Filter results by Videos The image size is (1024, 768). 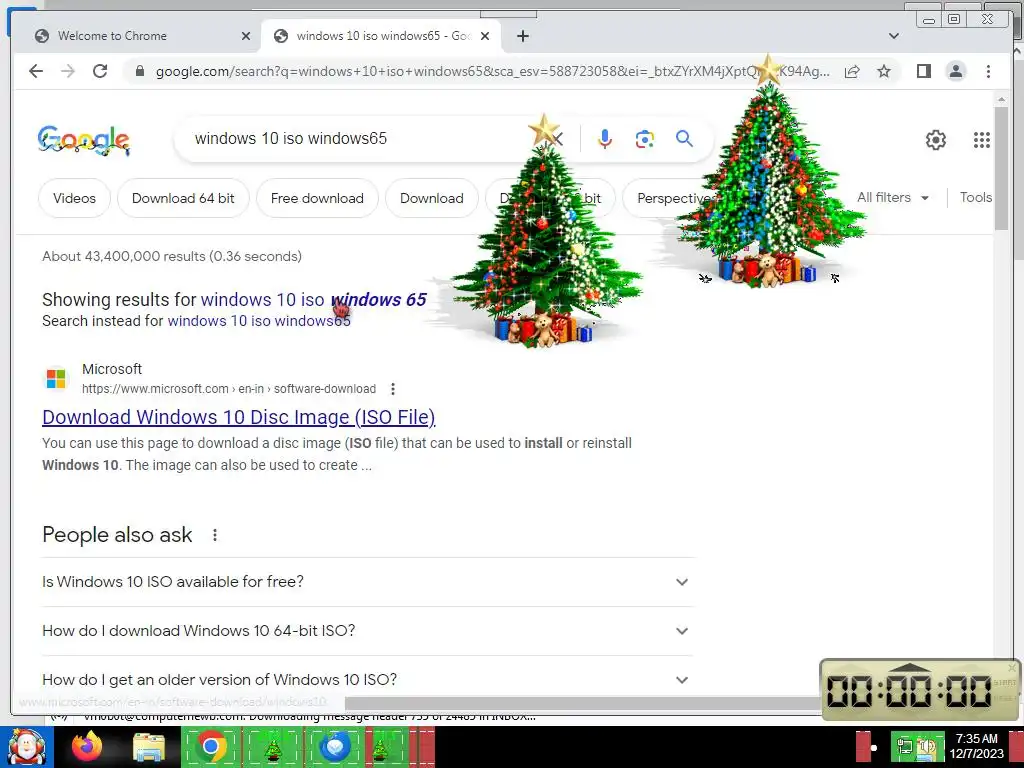74,198
